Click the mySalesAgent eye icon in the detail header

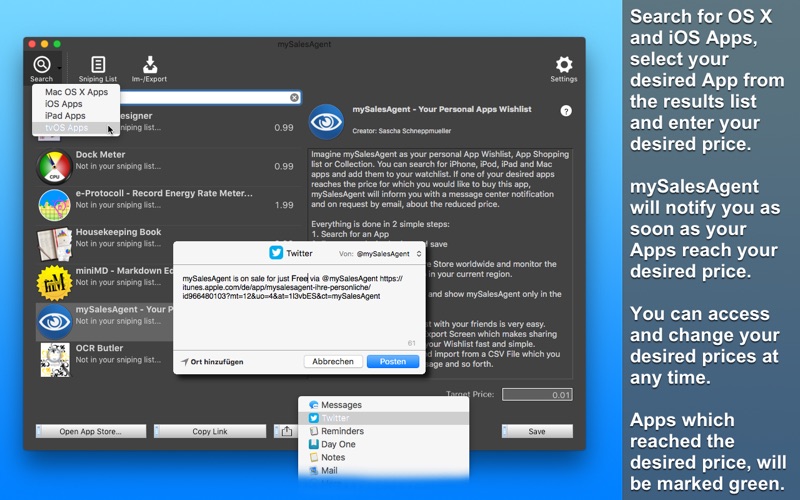click(x=326, y=121)
